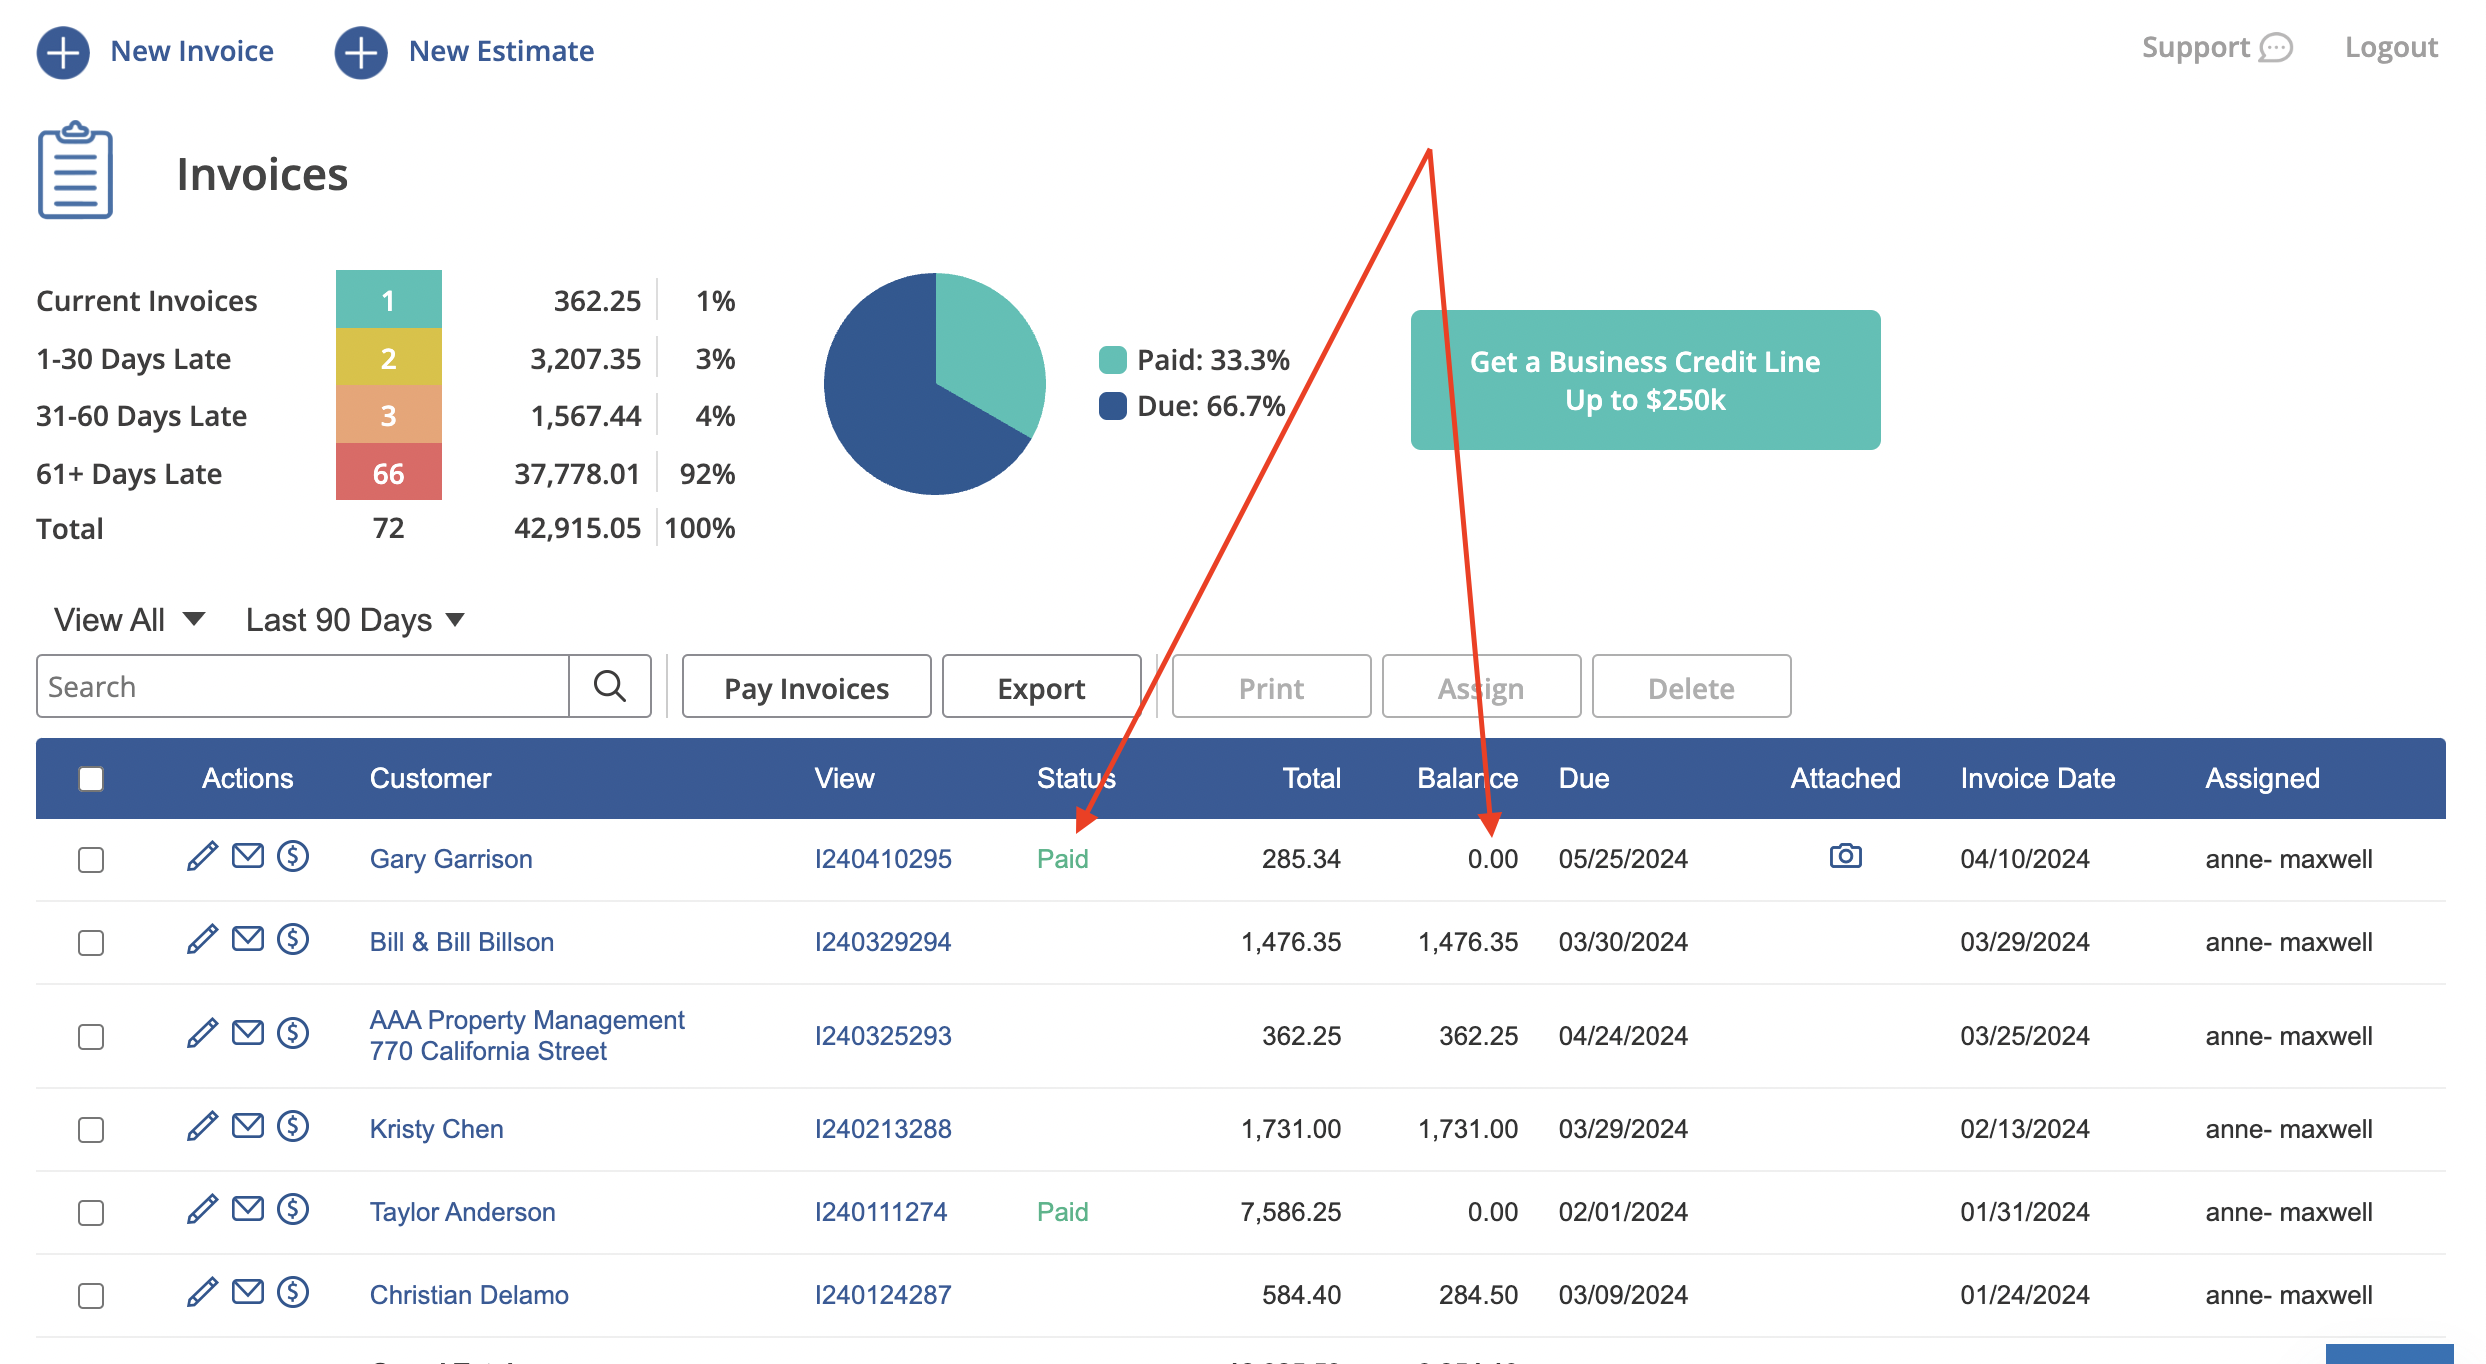Click the New Estimate text link
The height and width of the screenshot is (1364, 2486).
click(x=501, y=51)
